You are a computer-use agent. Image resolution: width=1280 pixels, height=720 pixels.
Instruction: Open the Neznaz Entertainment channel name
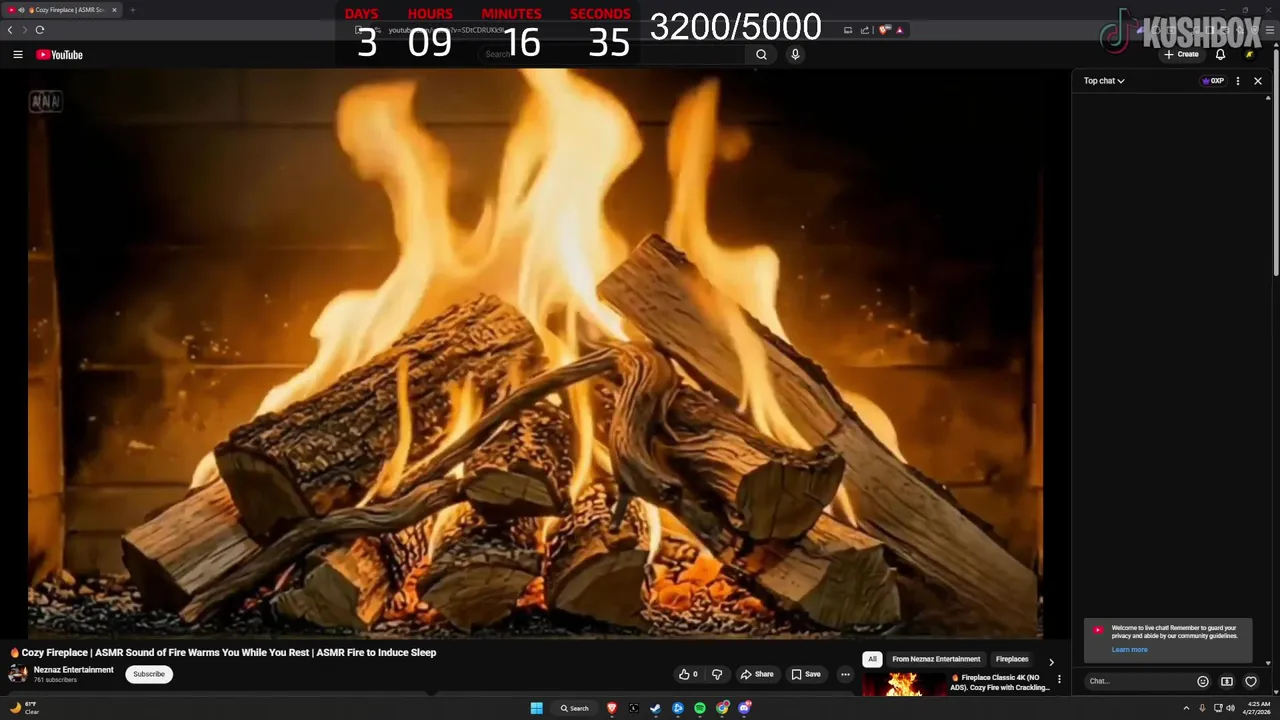[x=74, y=670]
